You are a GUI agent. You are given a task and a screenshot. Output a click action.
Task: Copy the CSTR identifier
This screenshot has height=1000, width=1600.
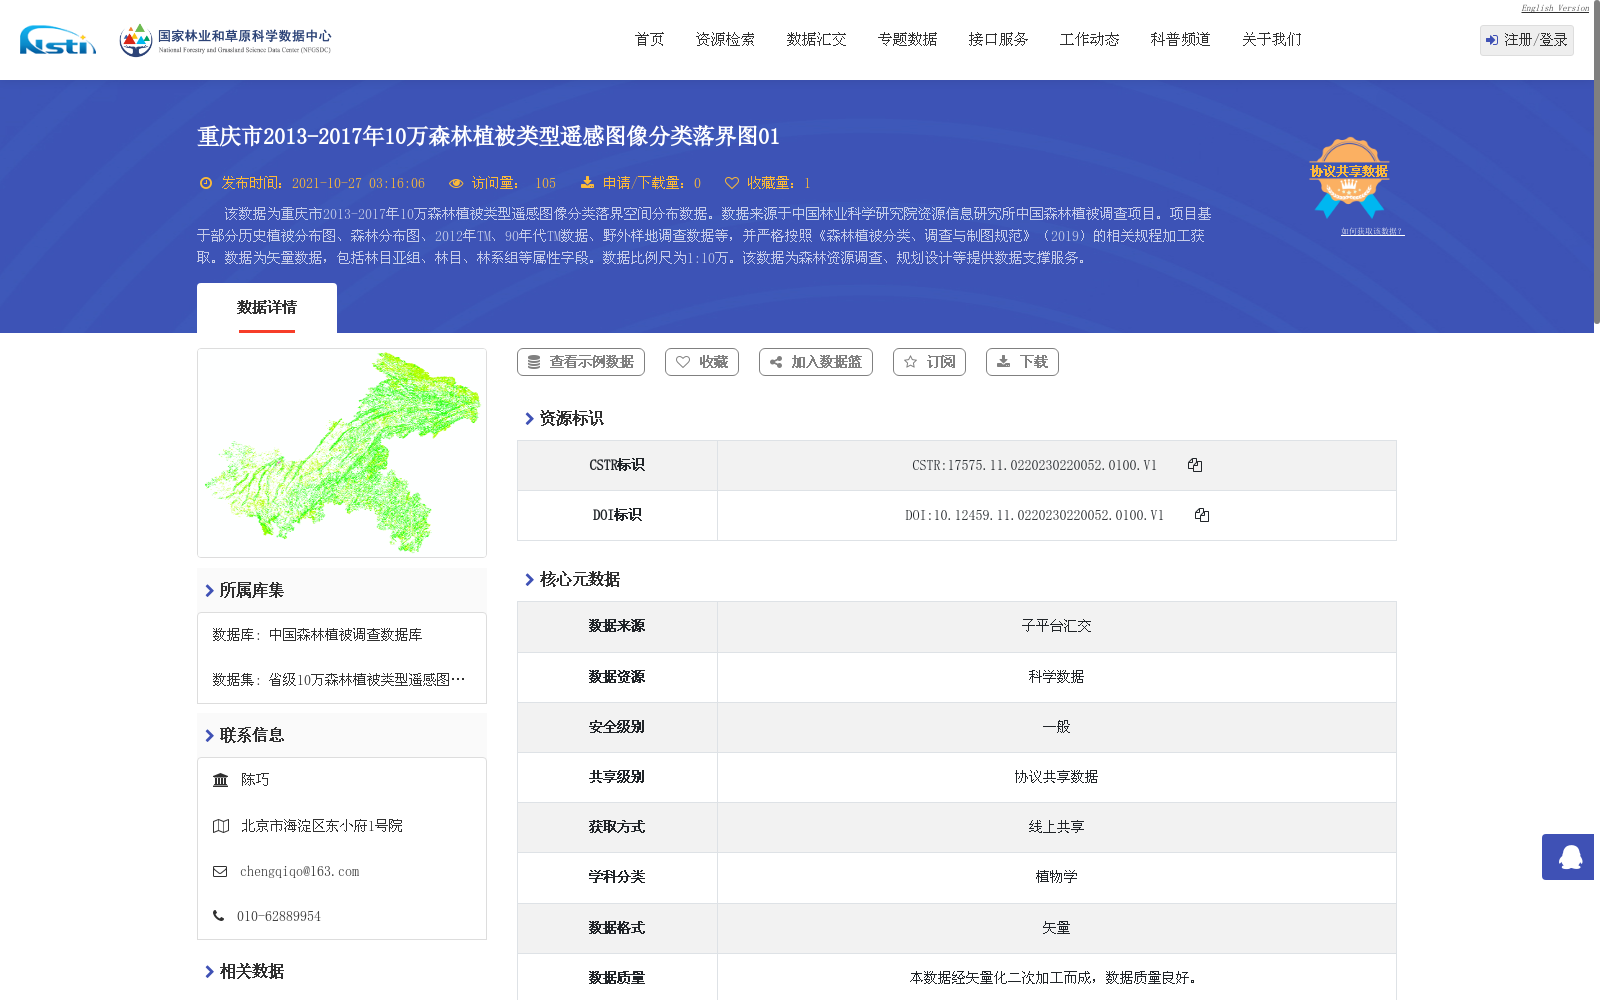coord(1195,465)
